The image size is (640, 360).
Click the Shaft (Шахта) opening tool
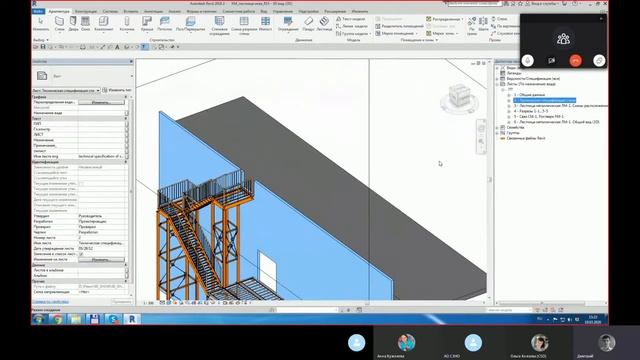(x=483, y=24)
